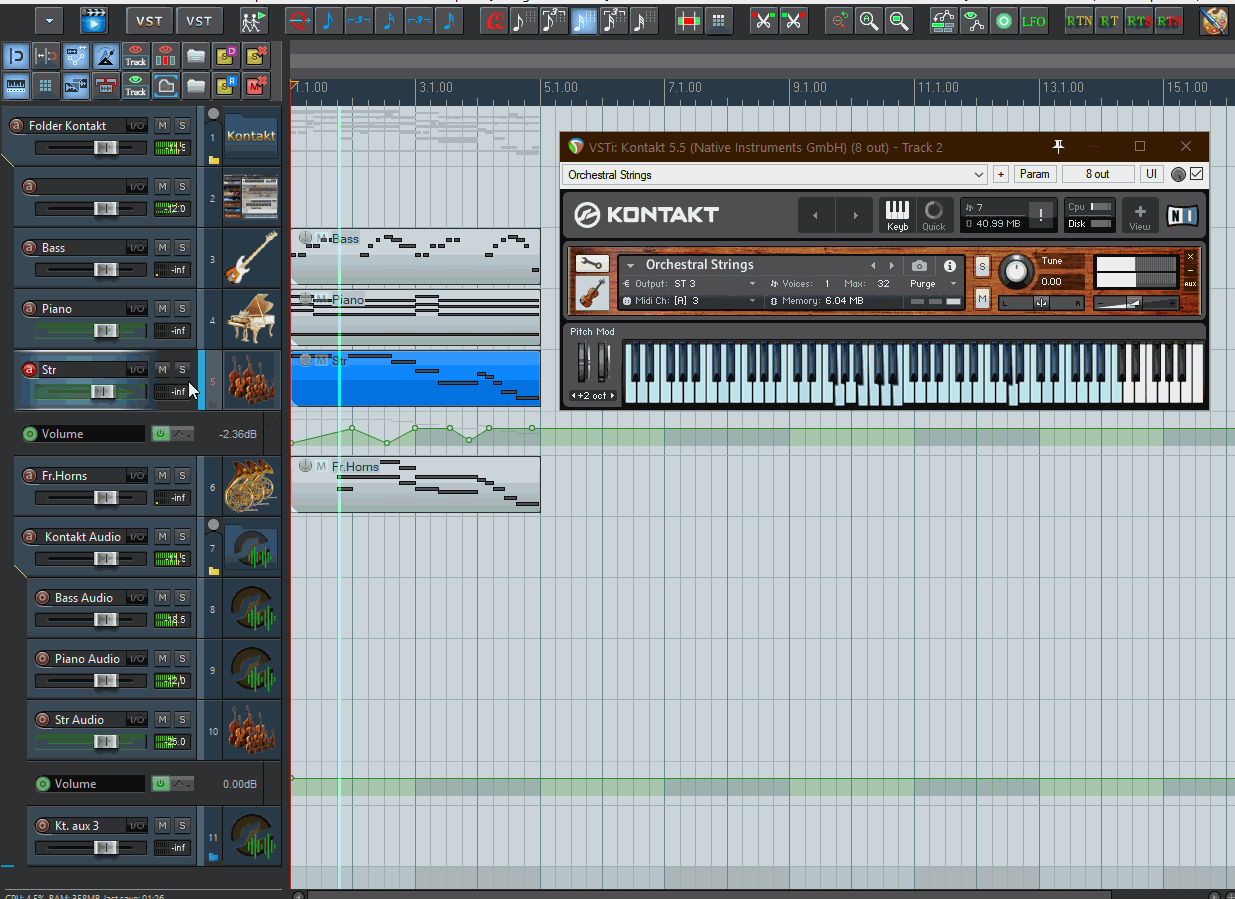Select the Str MIDI item on timeline
Viewport: 1235px width, 899px height.
click(415, 378)
